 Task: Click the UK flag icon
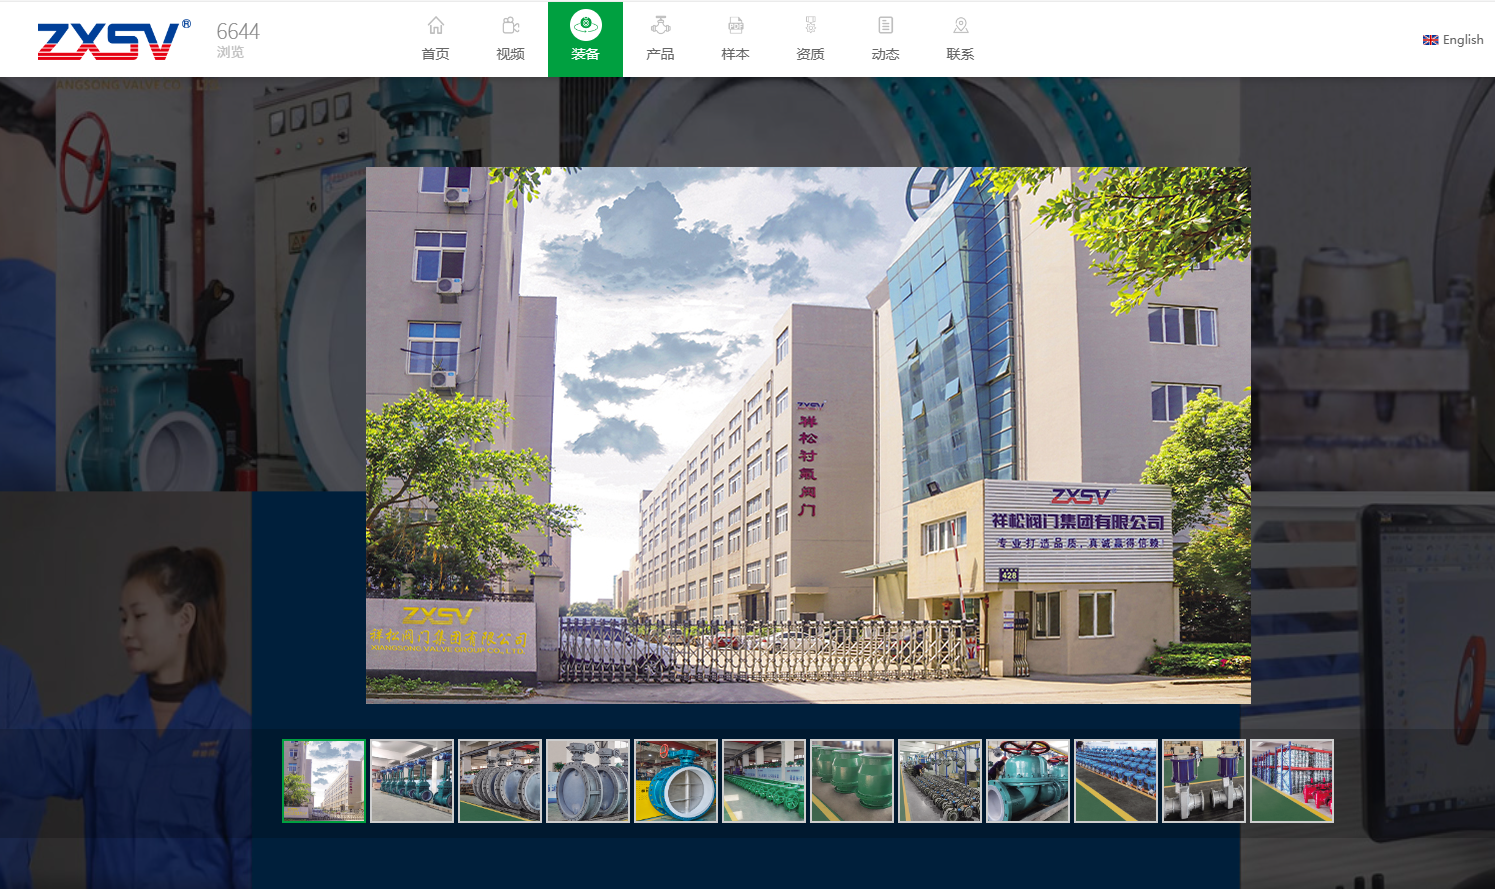(x=1430, y=40)
